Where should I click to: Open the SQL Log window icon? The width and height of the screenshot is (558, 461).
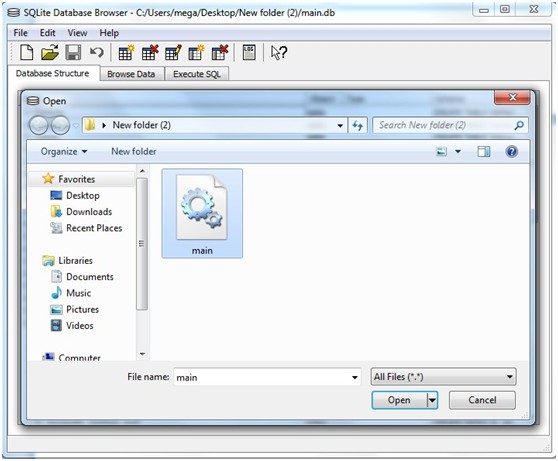249,53
